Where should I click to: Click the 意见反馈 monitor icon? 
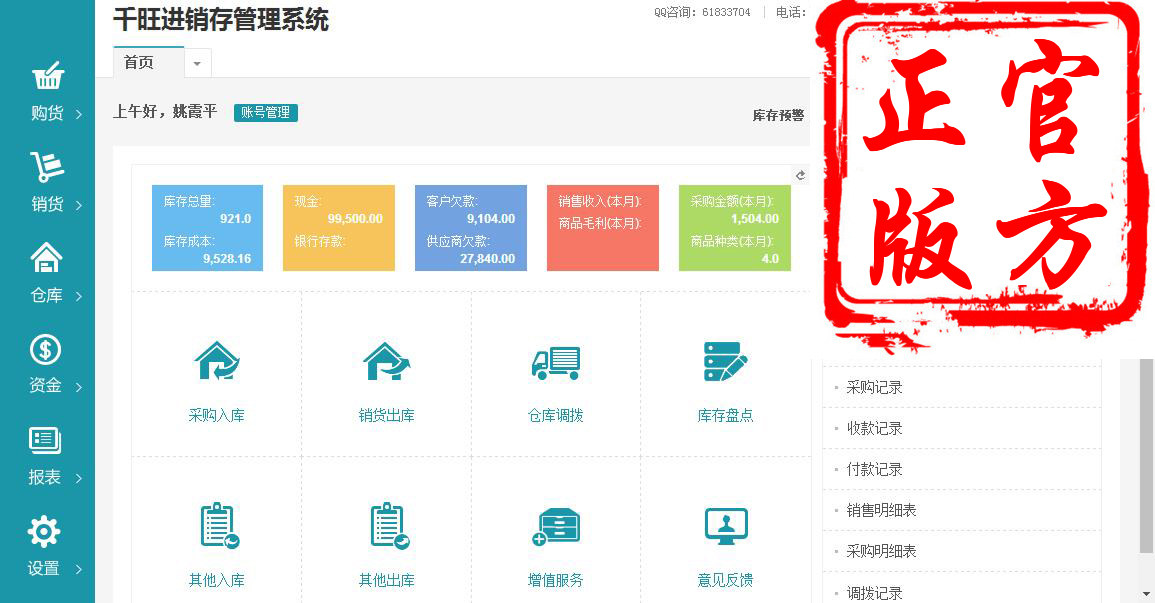[726, 526]
